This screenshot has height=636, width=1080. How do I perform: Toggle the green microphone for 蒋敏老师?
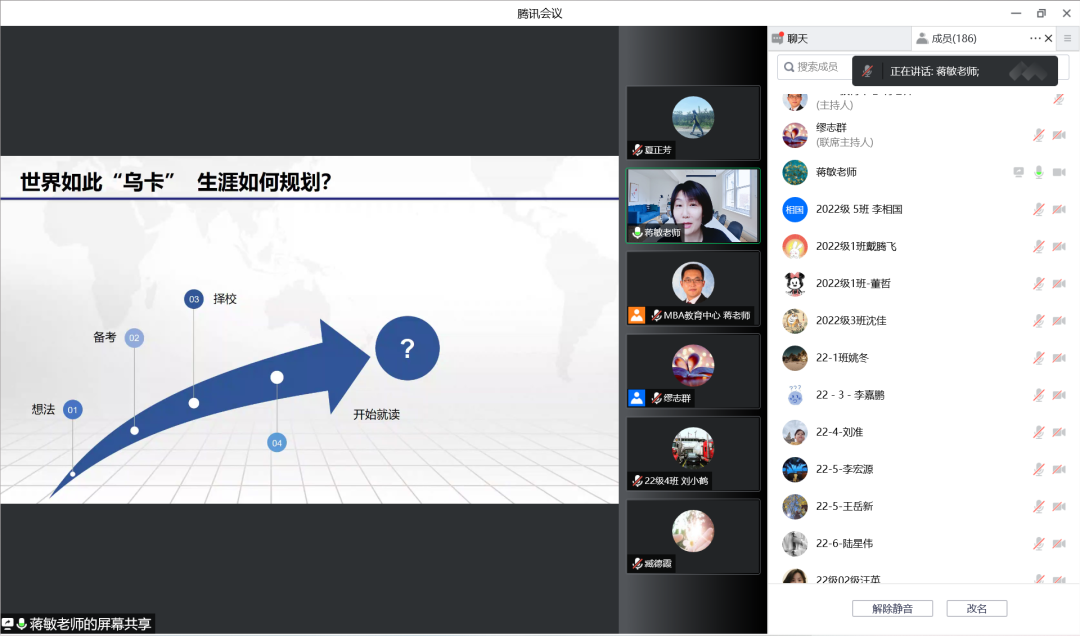(1039, 172)
